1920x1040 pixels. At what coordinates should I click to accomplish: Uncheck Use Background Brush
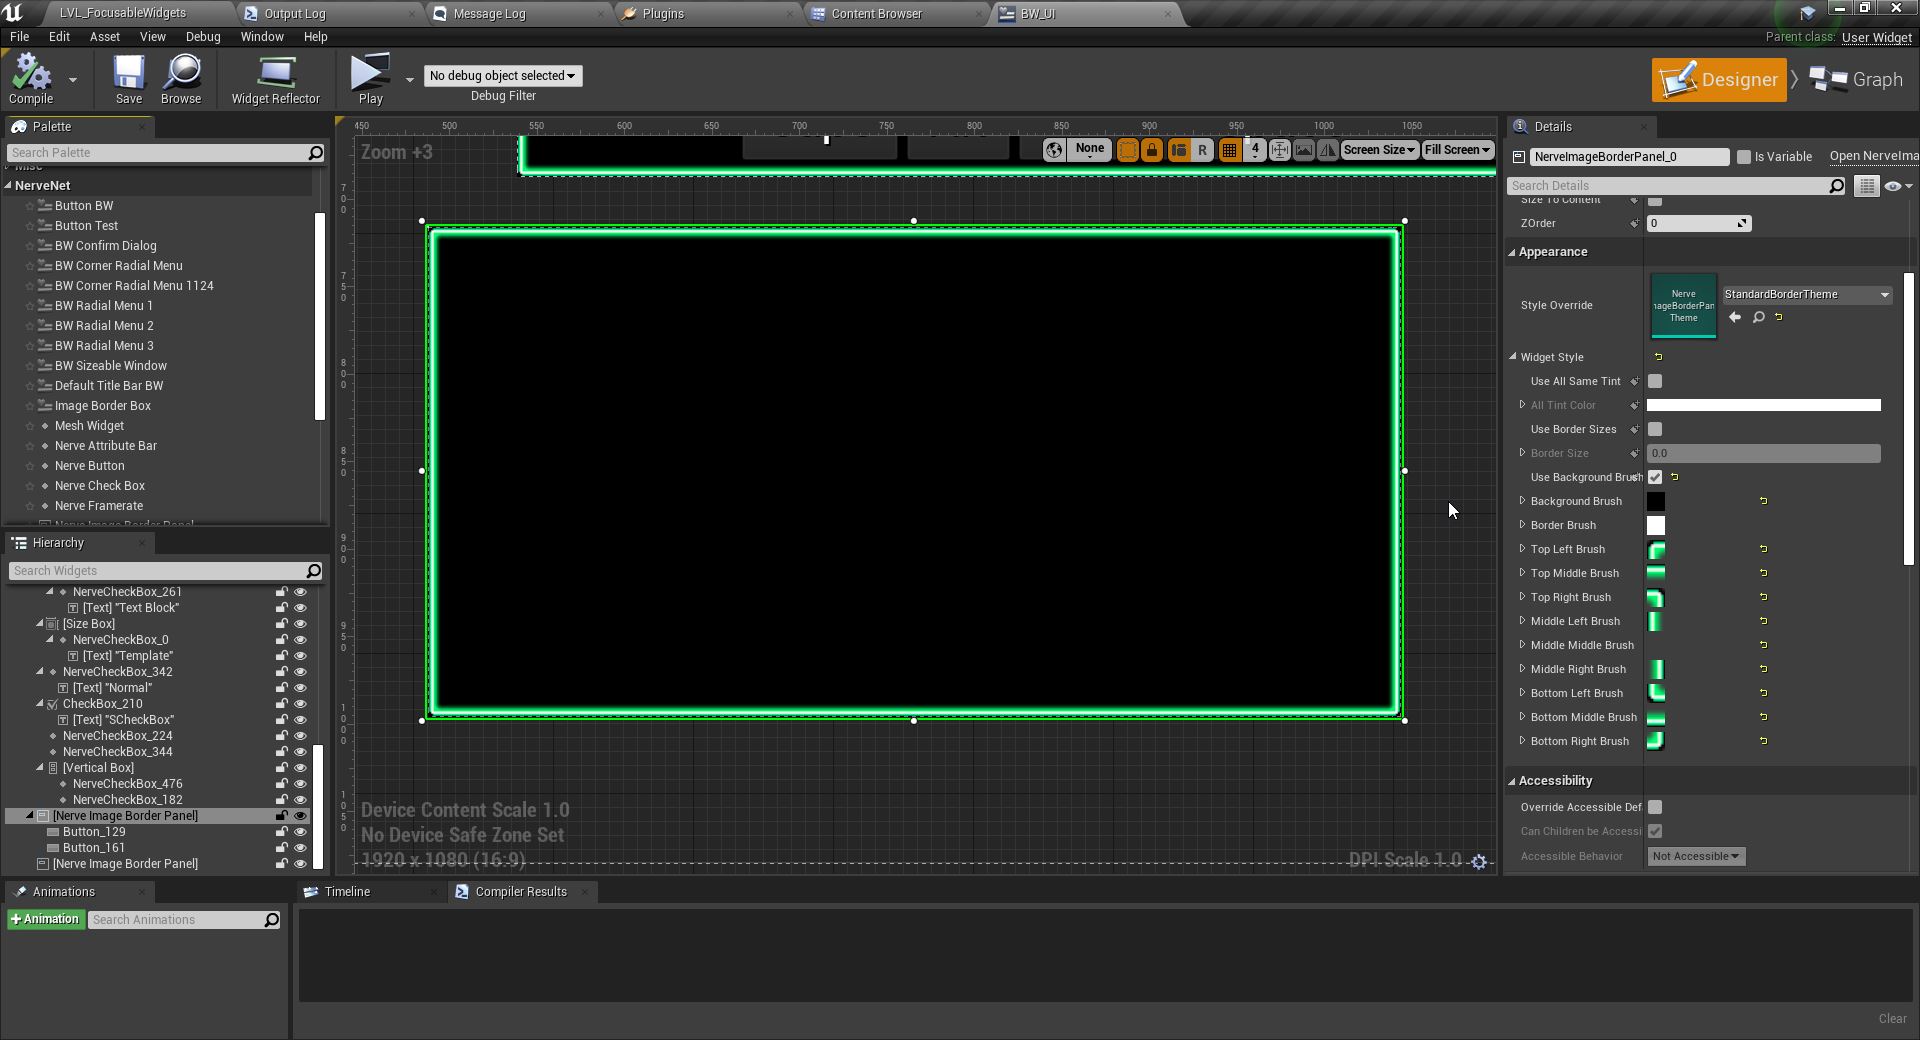pos(1655,477)
